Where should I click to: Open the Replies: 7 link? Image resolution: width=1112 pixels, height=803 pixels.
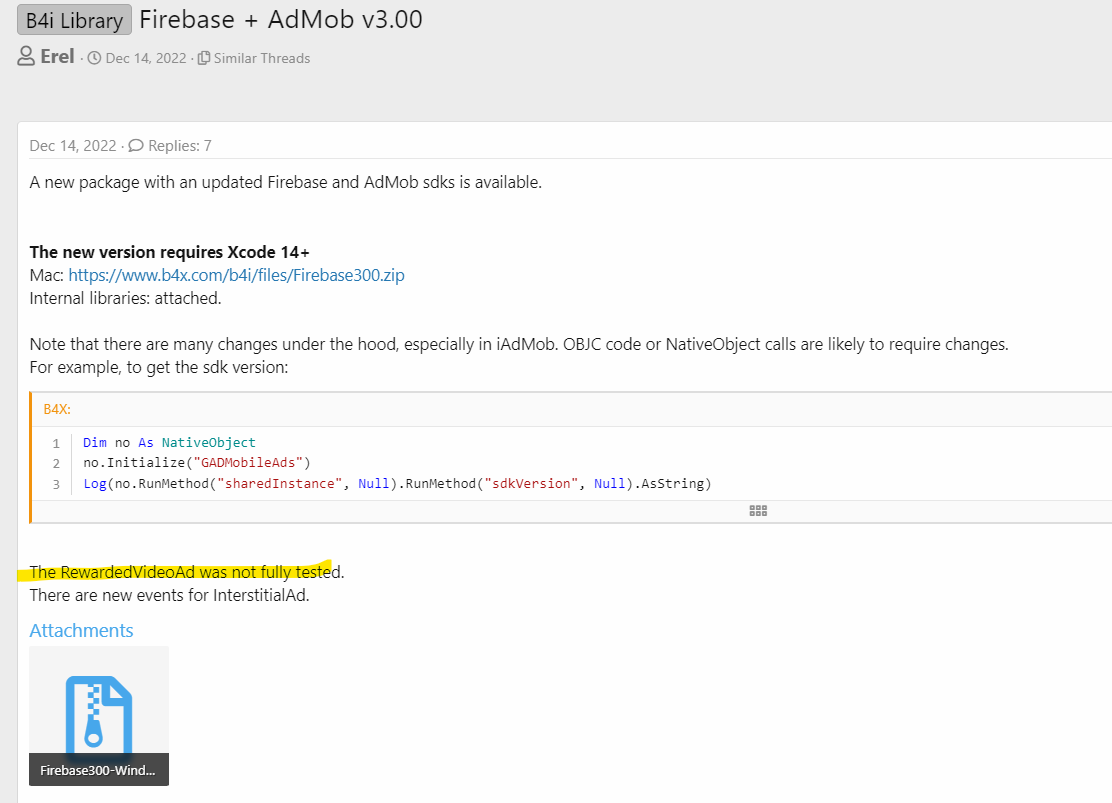(180, 146)
